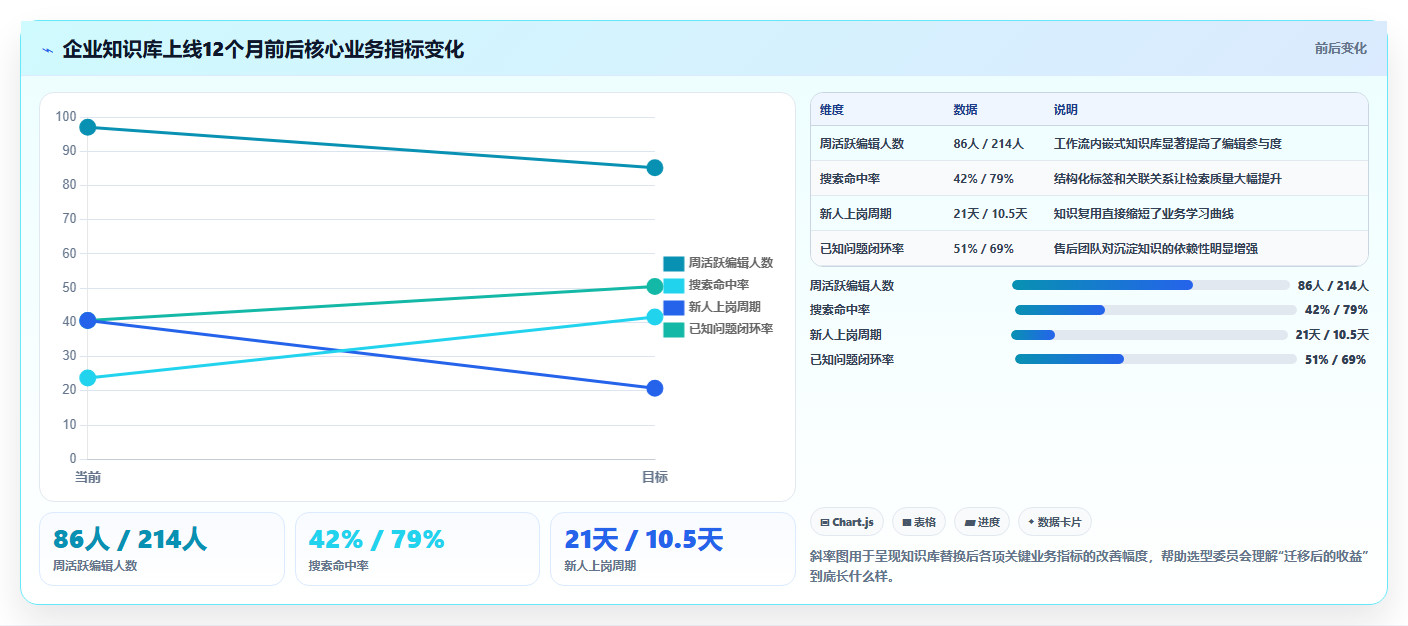Screen dimensions: 1408x626
Task: Select the blue data point near 40 at 当前
Action: coord(87,320)
